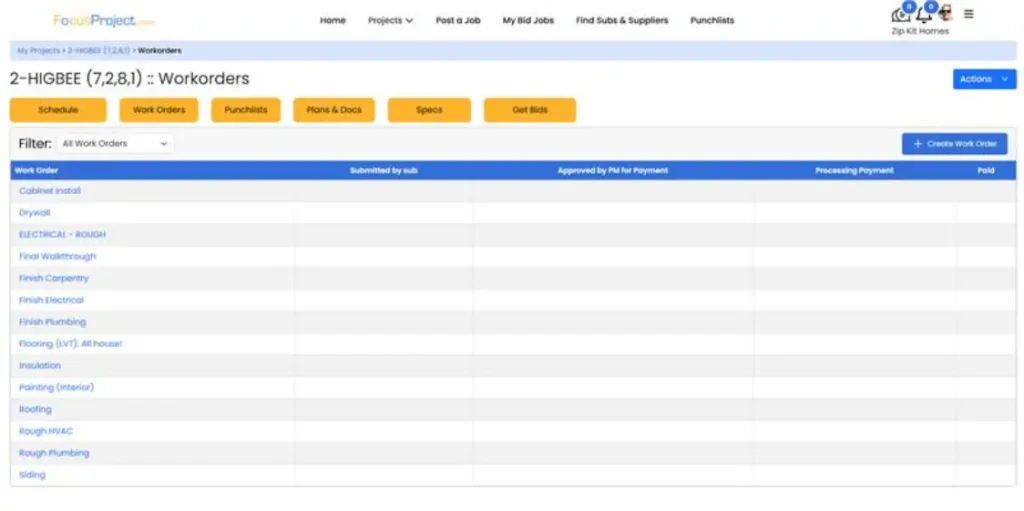The height and width of the screenshot is (511, 1024).
Task: Click the FocusProject logo
Action: pyautogui.click(x=104, y=20)
